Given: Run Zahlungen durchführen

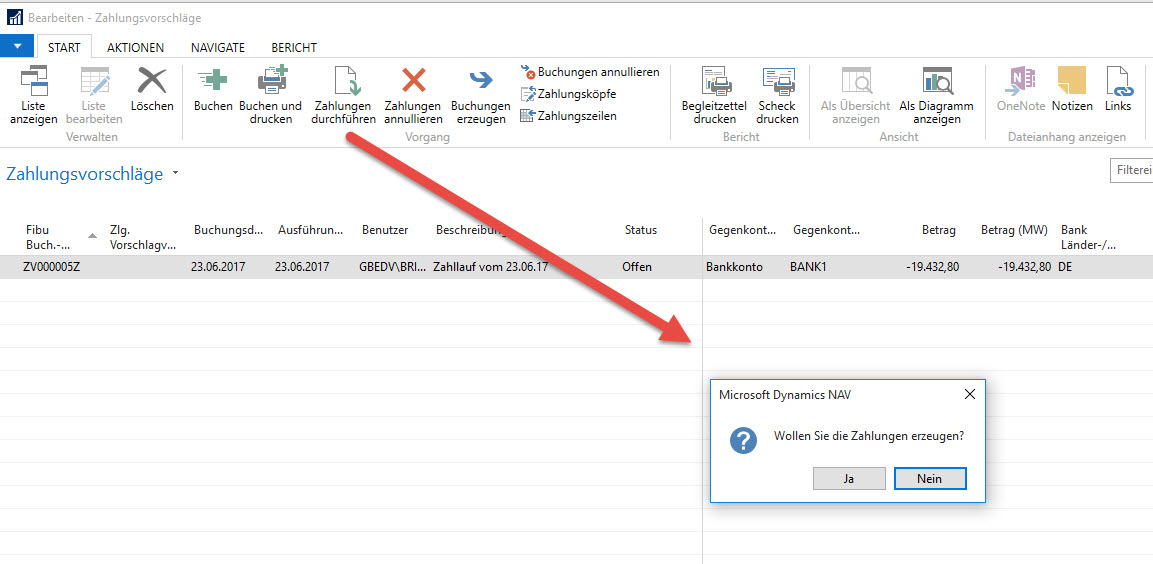Looking at the screenshot, I should (x=343, y=95).
